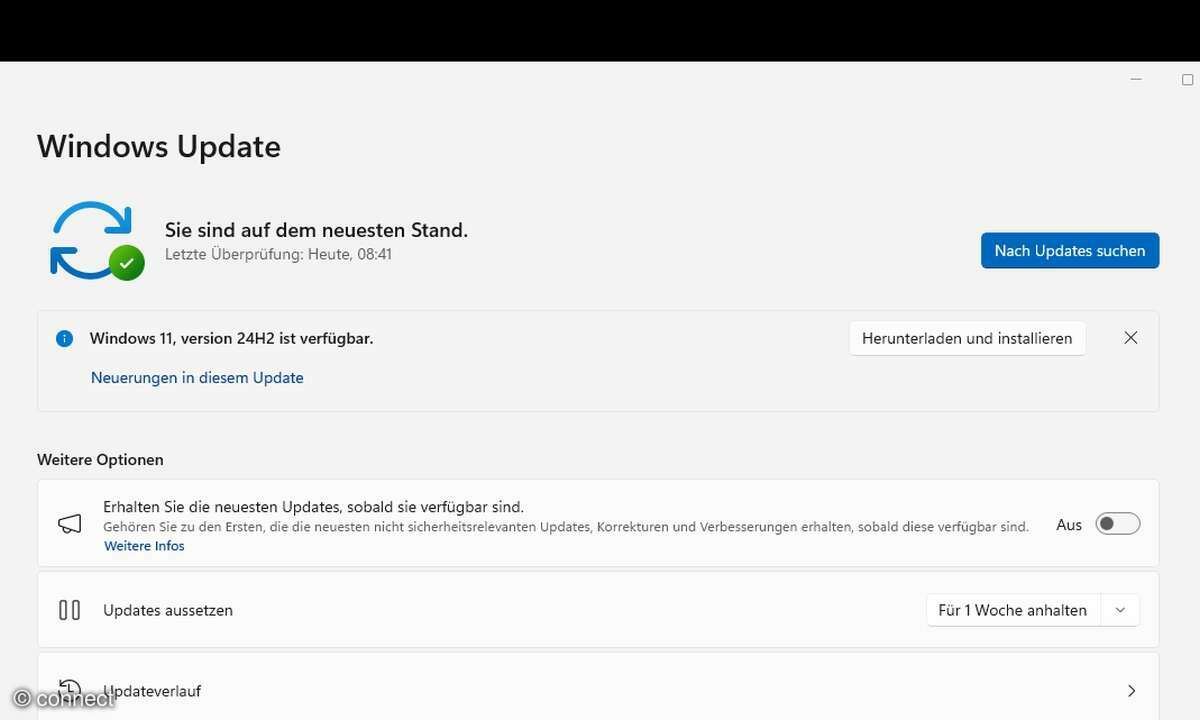This screenshot has height=720, width=1200.
Task: Click the Updates aussetzen label
Action: (168, 610)
